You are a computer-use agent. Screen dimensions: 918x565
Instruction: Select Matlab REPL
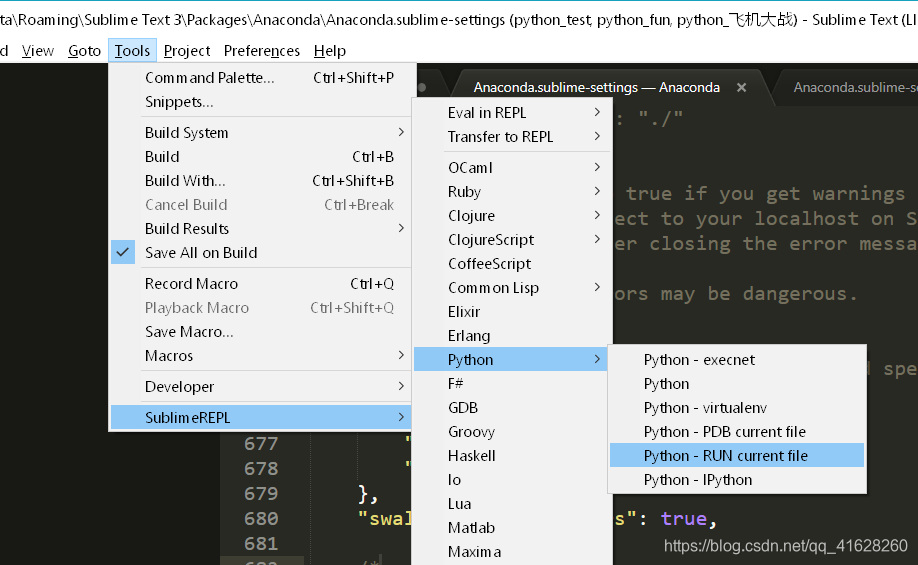[x=512, y=528]
